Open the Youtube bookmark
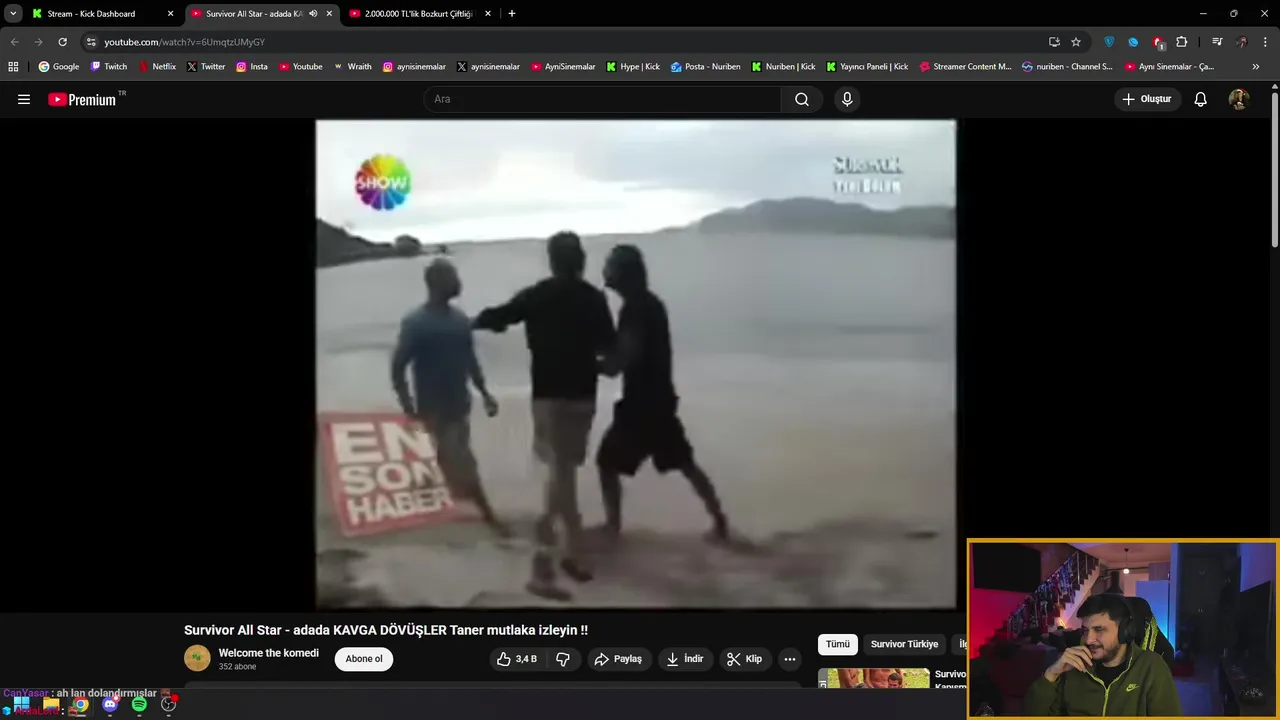This screenshot has width=1280, height=720. (300, 67)
